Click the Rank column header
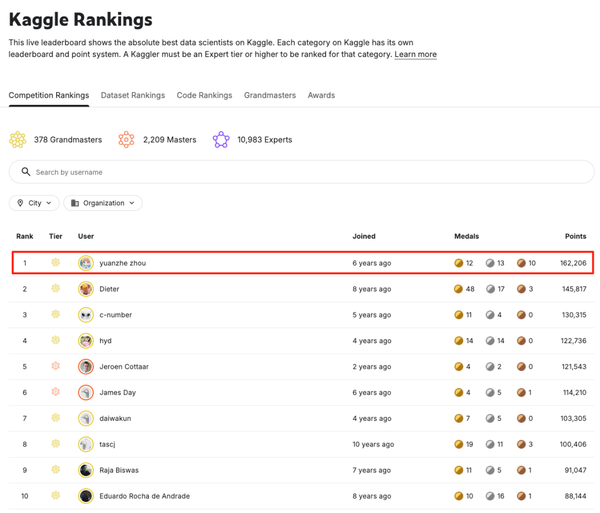The height and width of the screenshot is (513, 600). click(24, 236)
